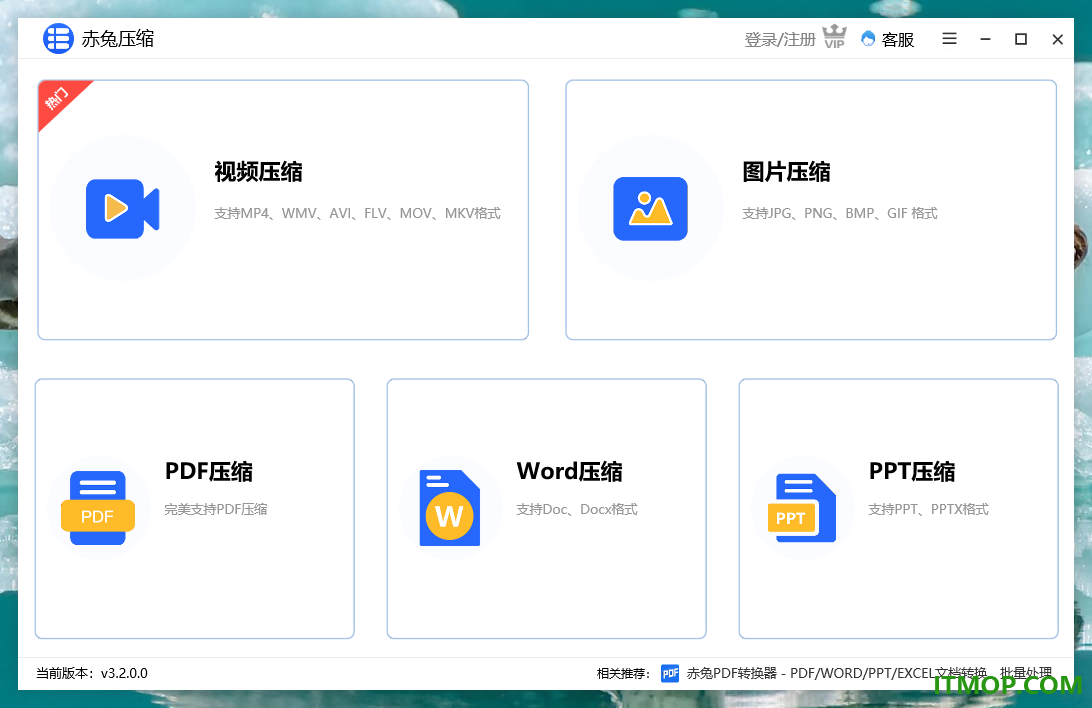Viewport: 1092px width, 708px height.
Task: Click the 客服 text label
Action: (x=898, y=40)
